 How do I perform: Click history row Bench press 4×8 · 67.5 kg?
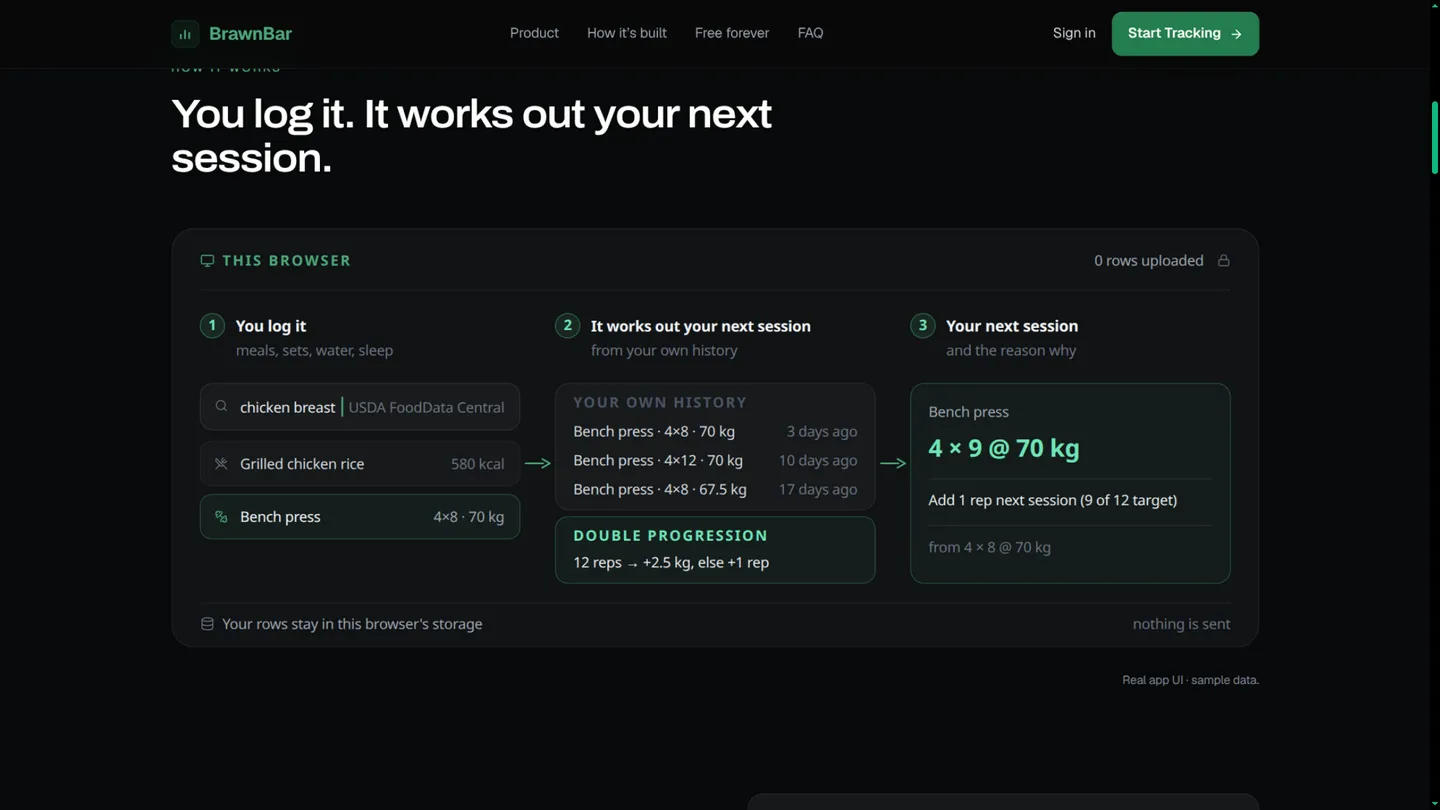pyautogui.click(x=715, y=490)
